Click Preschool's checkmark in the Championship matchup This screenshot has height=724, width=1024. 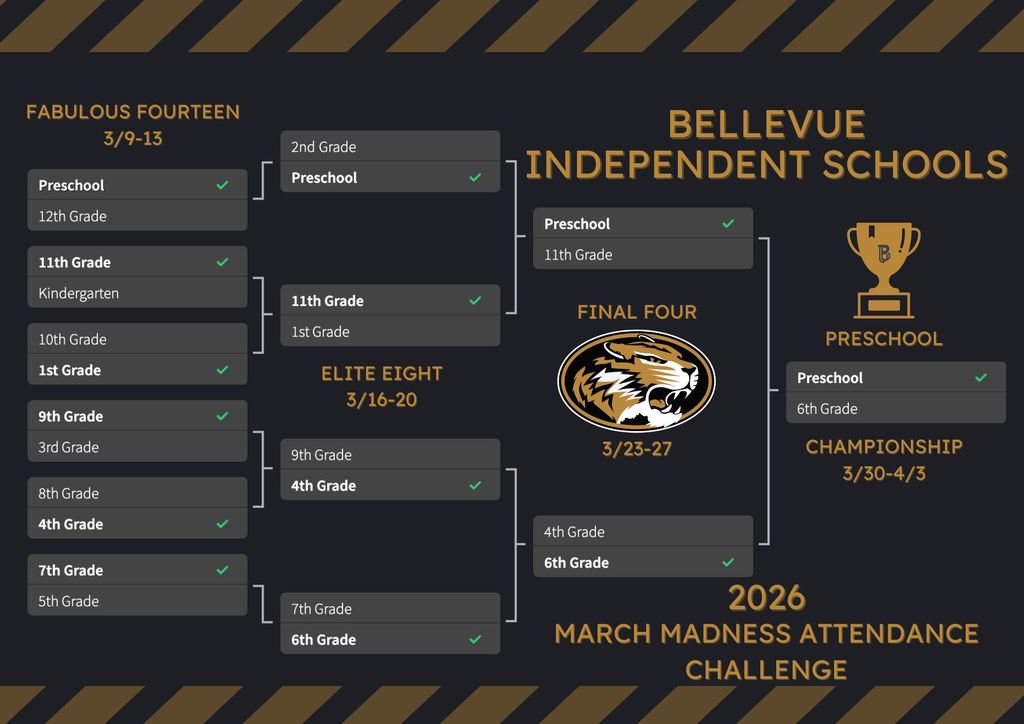click(981, 378)
